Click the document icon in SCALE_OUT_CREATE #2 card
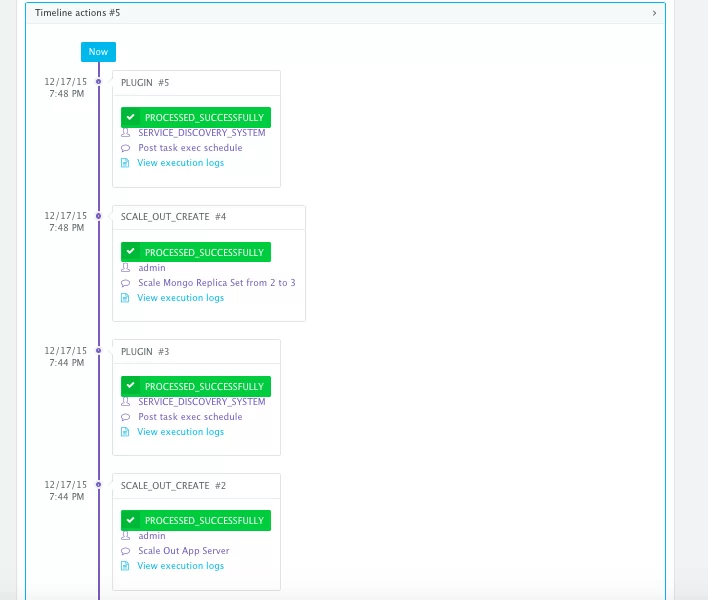Viewport: 708px width, 600px height. pos(125,566)
